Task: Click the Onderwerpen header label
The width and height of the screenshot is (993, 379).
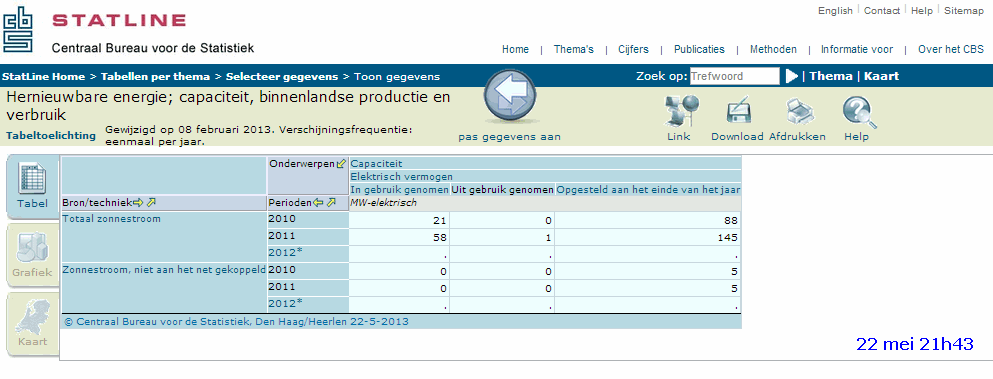Action: pos(302,164)
